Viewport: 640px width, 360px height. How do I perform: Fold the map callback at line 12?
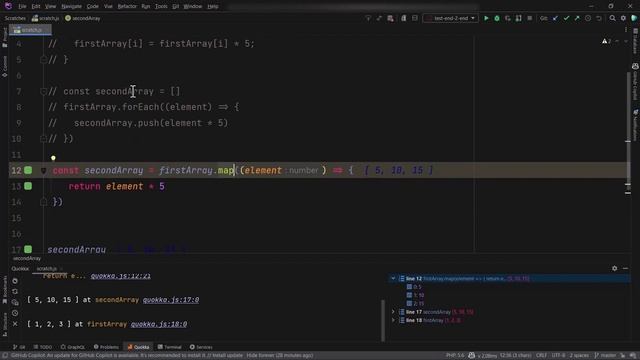point(43,170)
